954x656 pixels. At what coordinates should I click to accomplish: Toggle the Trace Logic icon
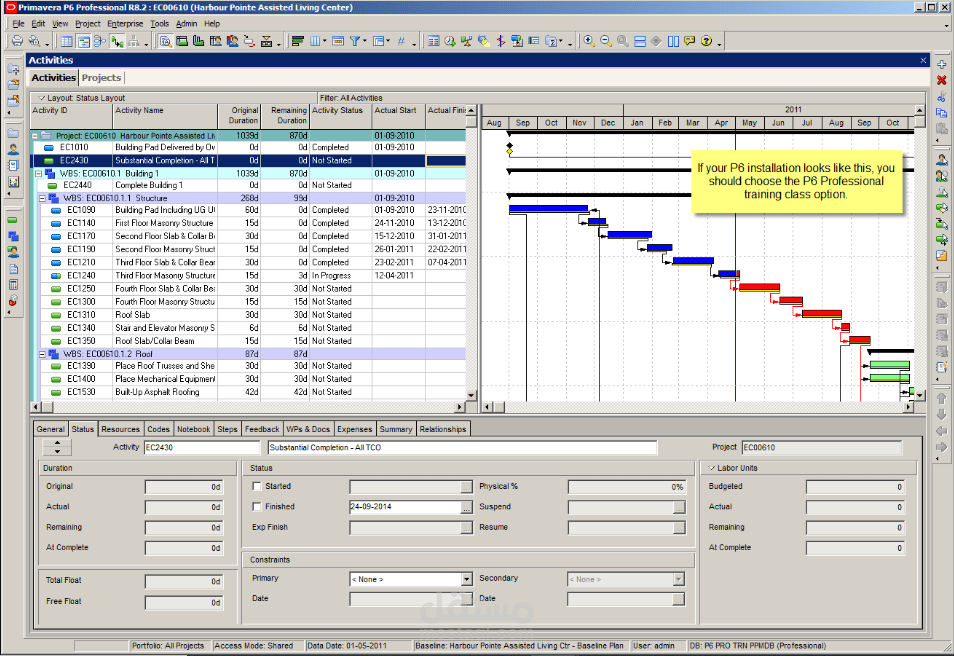click(117, 41)
